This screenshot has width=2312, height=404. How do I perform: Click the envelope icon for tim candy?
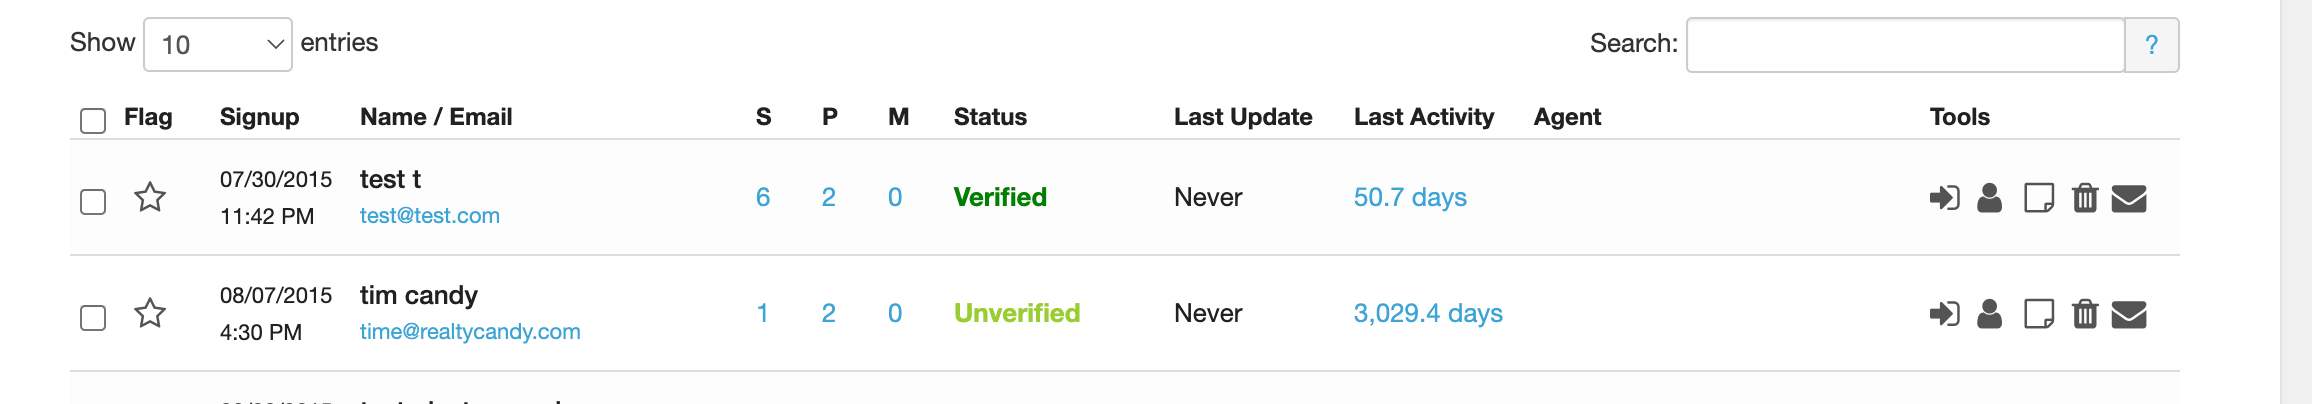click(2129, 314)
